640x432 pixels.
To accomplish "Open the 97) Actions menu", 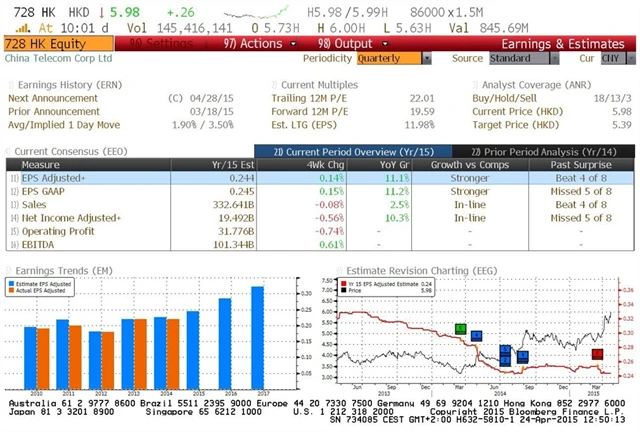I will 252,44.
